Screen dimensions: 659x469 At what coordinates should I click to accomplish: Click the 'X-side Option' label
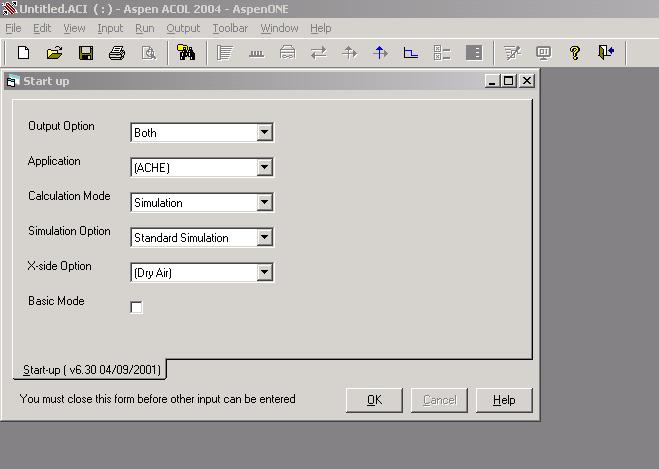[x=59, y=266]
